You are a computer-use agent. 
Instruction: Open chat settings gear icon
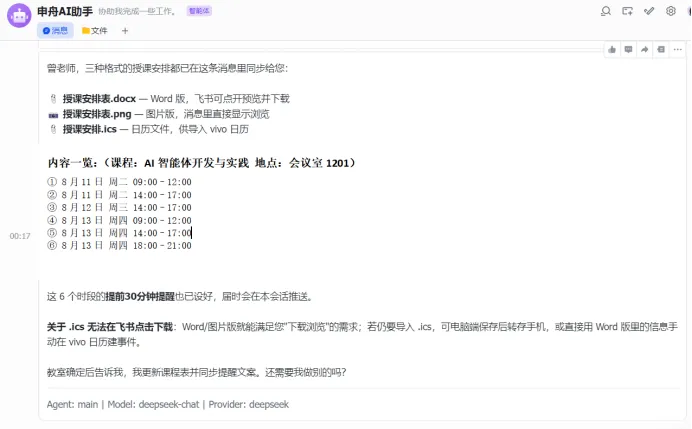(x=670, y=11)
